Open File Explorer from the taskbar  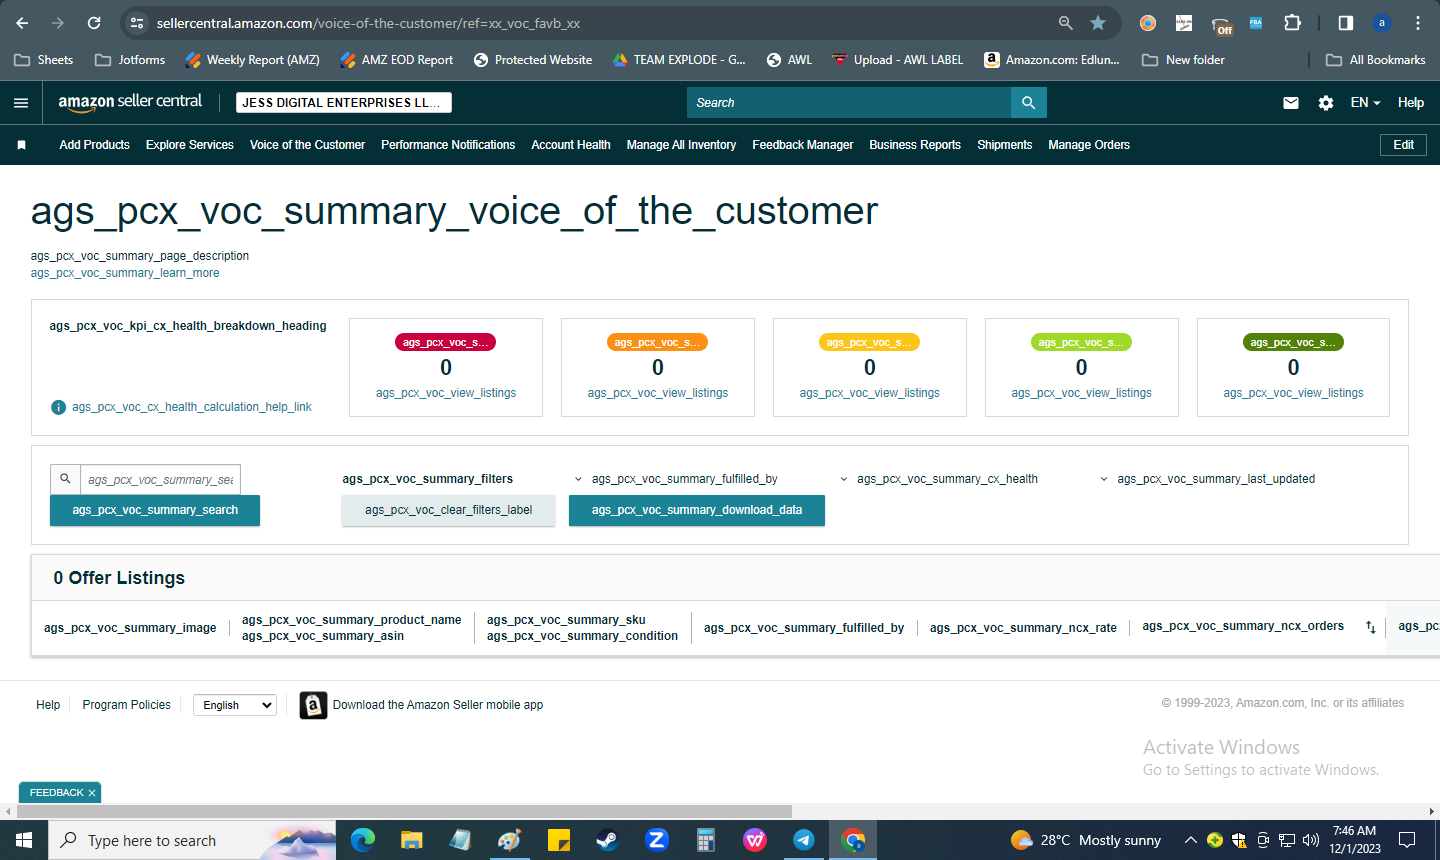pos(412,840)
